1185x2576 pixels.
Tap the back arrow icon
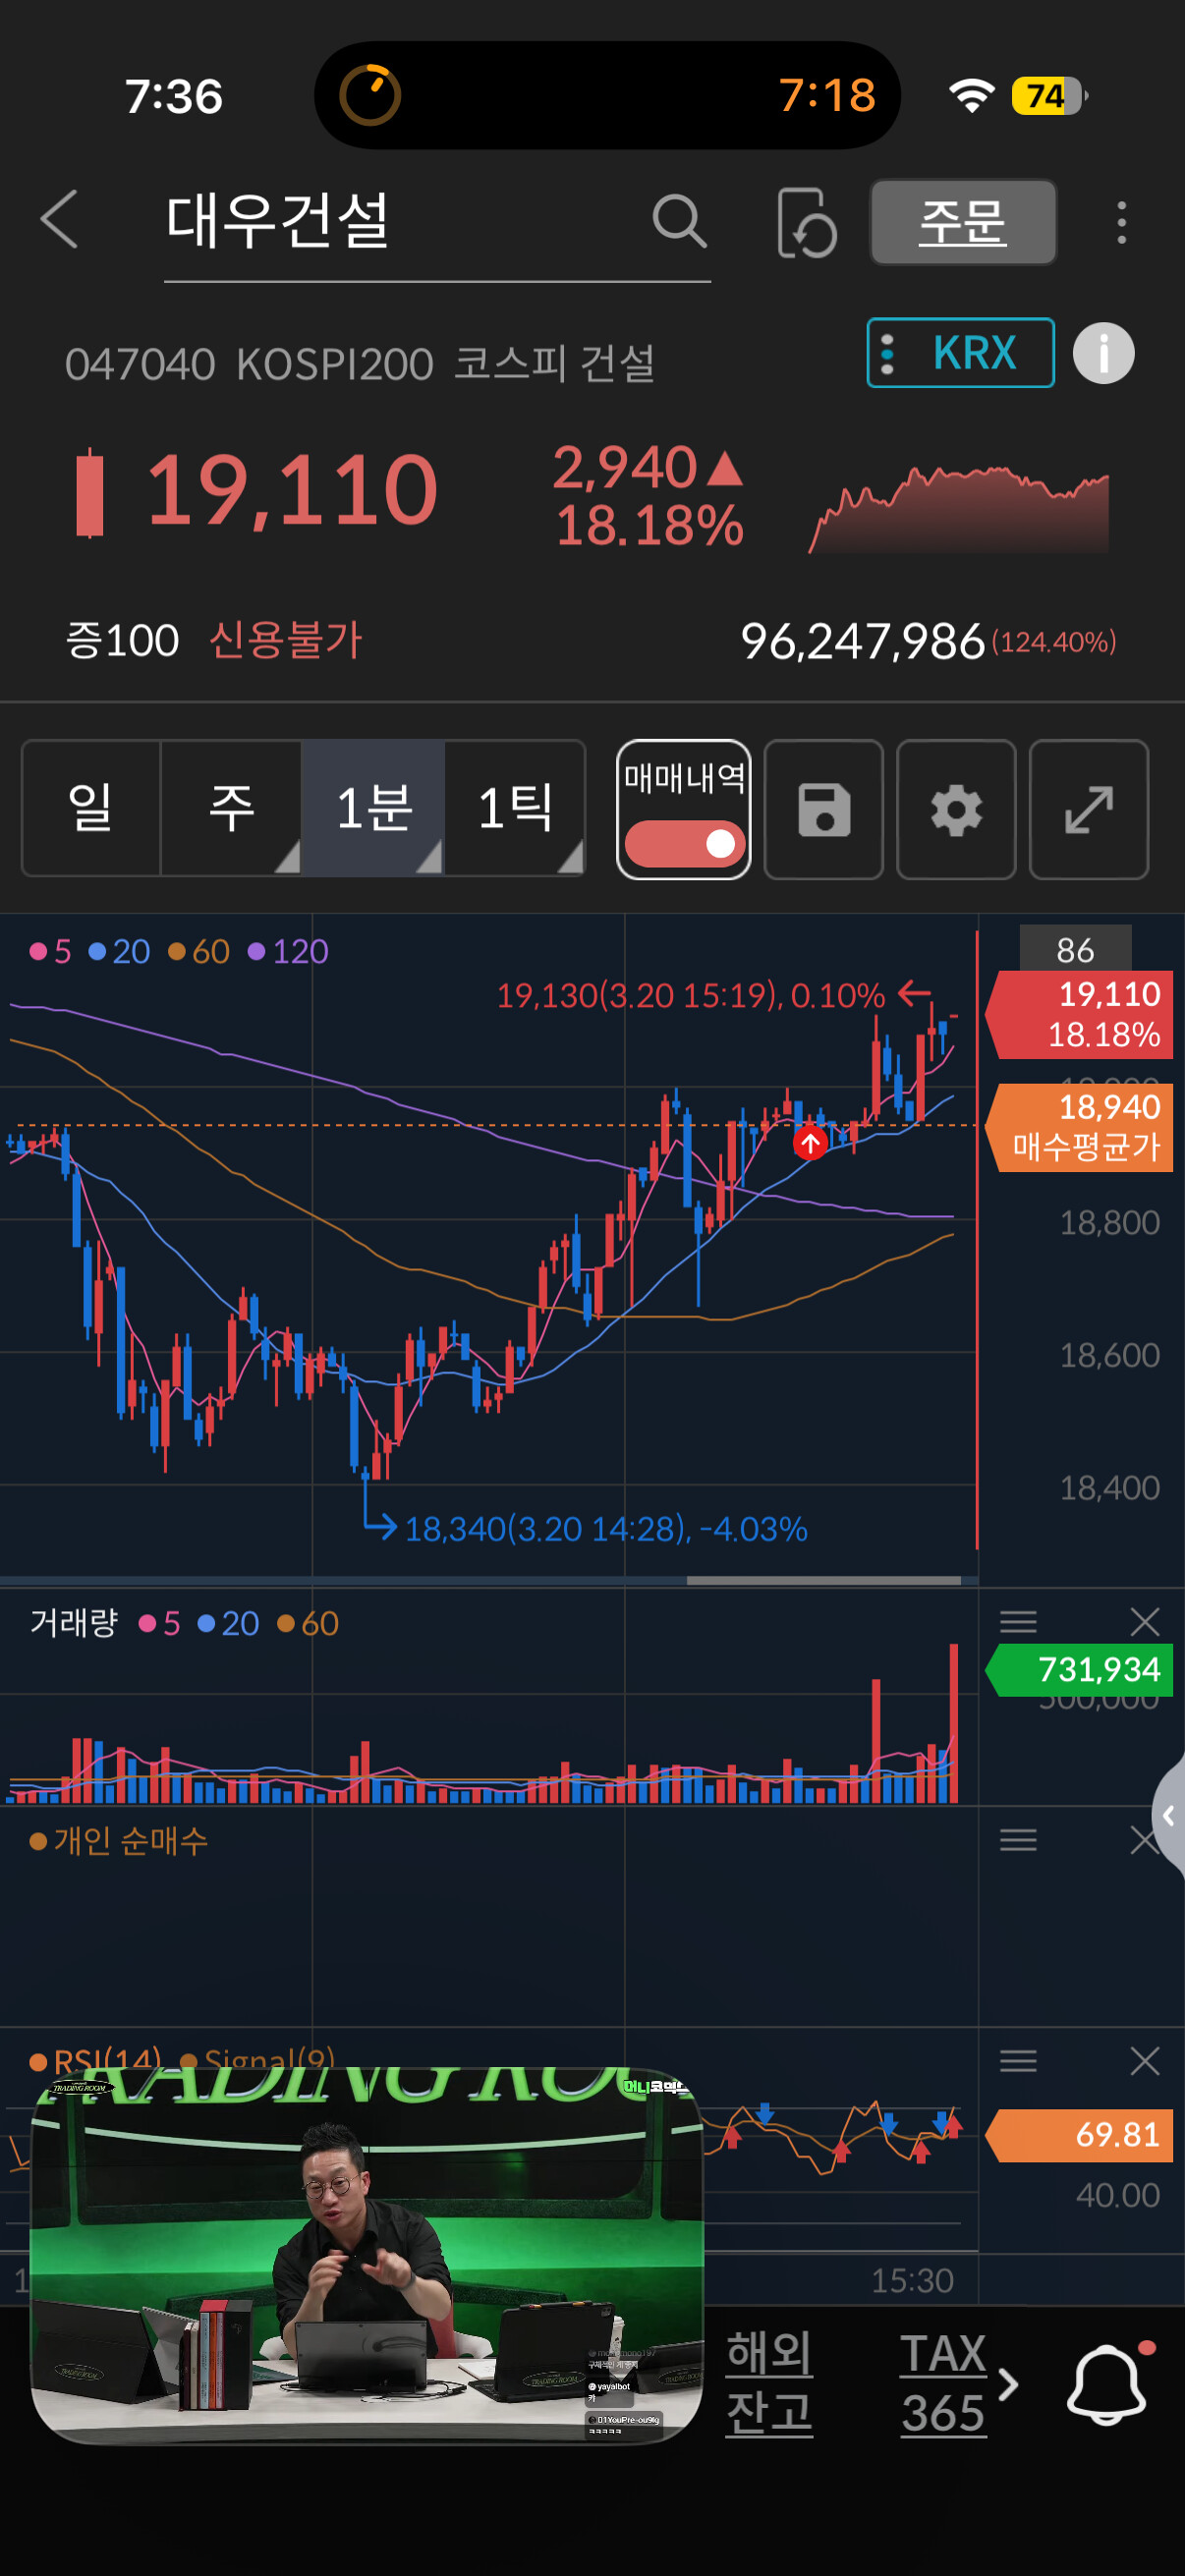pos(60,219)
